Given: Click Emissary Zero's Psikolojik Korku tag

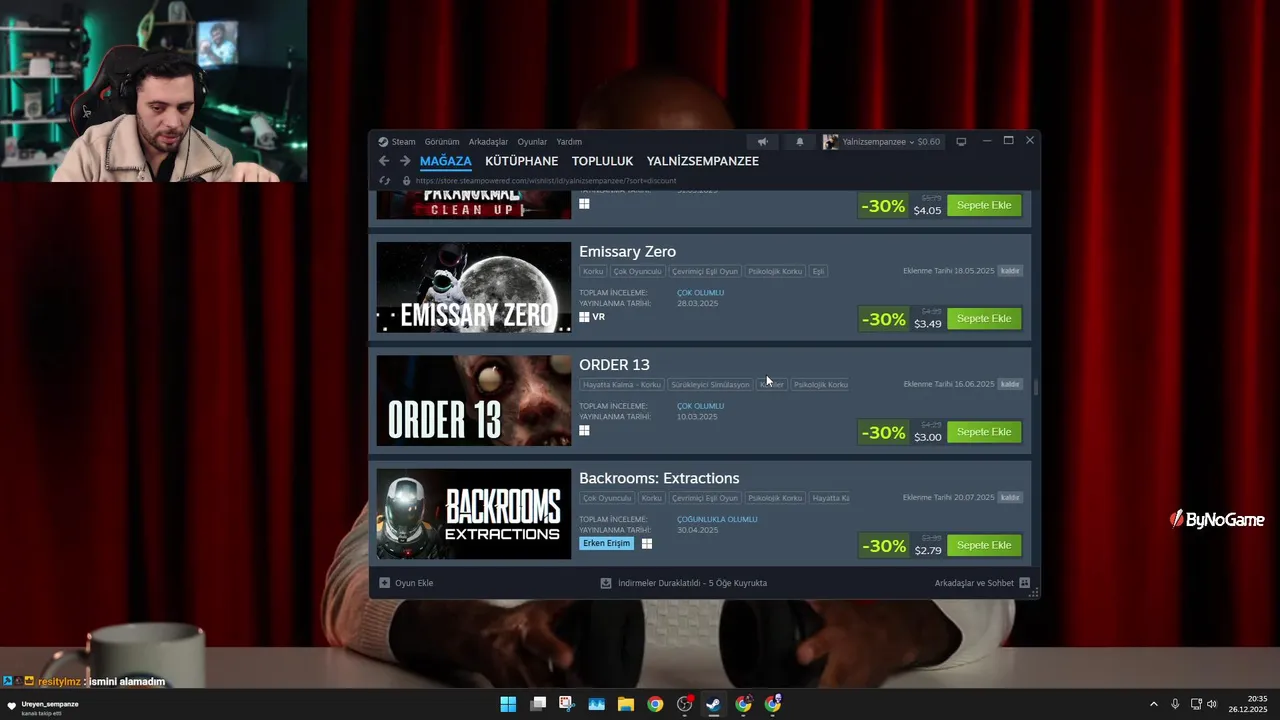Looking at the screenshot, I should click(x=776, y=271).
